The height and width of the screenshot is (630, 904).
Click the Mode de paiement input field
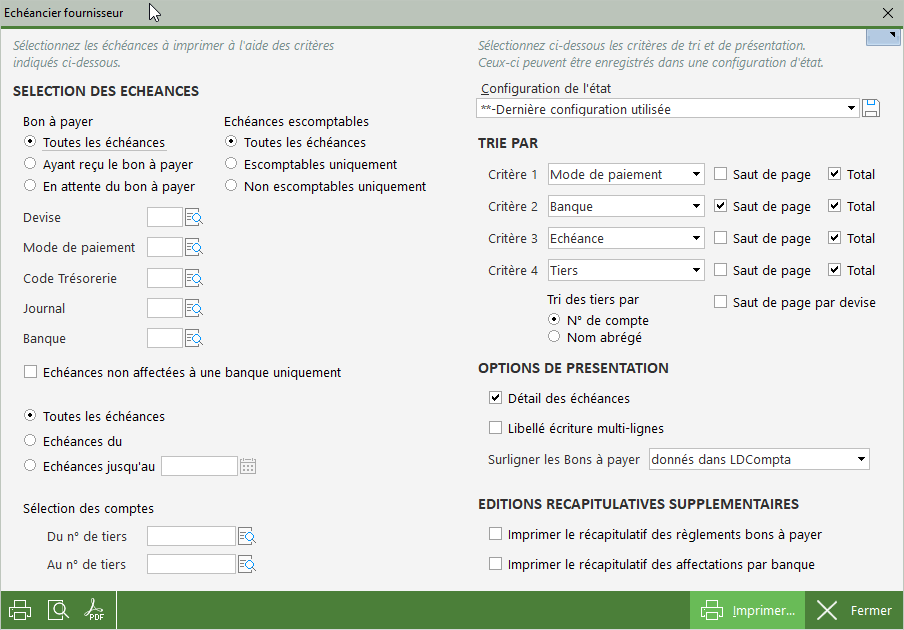coord(165,248)
